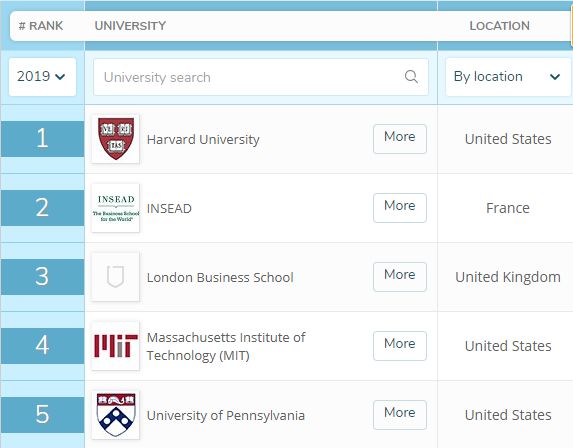Focus the University search input field
Screen dimensions: 573x448
tap(261, 77)
